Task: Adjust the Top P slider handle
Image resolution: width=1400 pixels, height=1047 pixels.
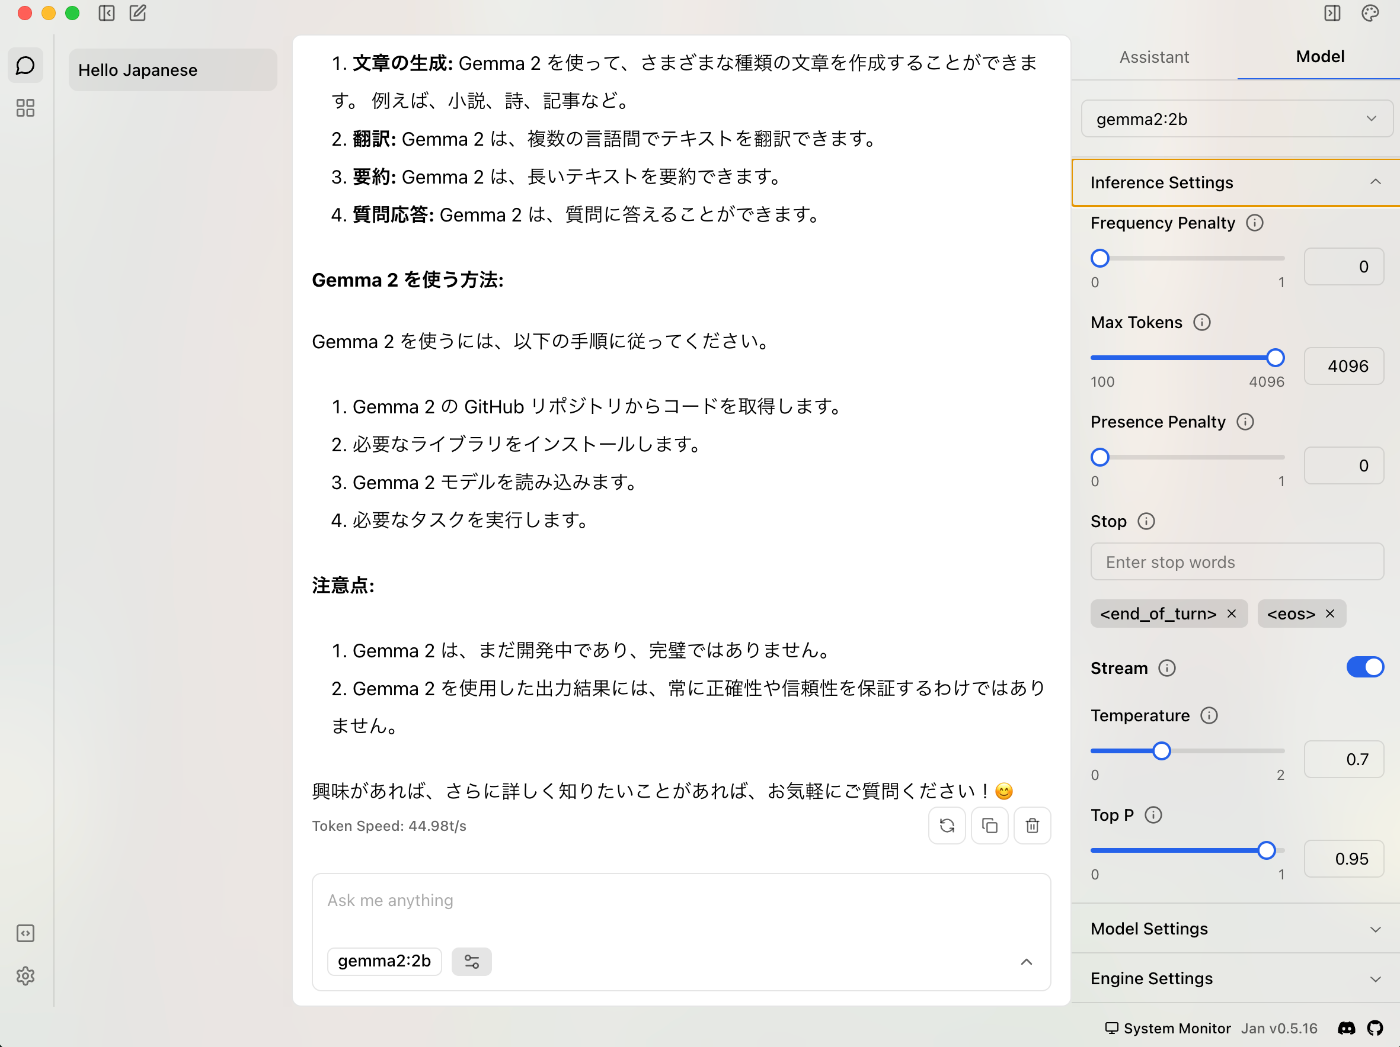Action: pos(1267,850)
